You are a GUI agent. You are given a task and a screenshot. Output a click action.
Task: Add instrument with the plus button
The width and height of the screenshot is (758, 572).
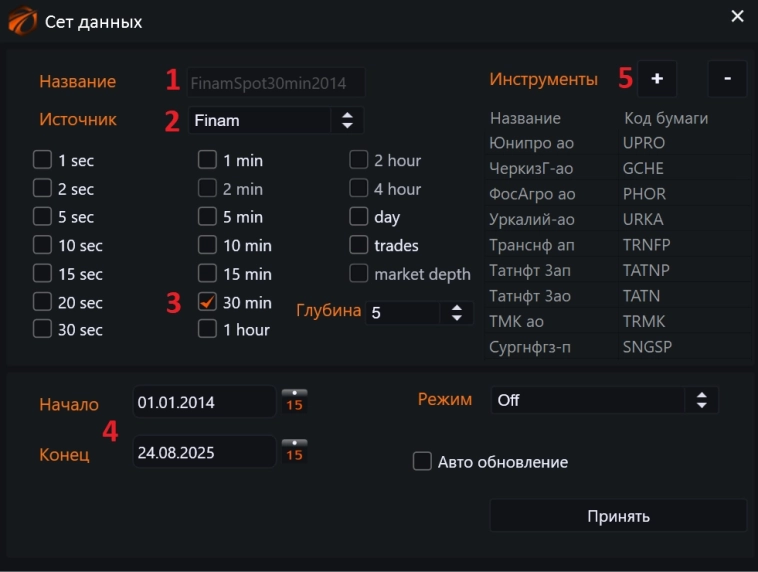coord(657,78)
